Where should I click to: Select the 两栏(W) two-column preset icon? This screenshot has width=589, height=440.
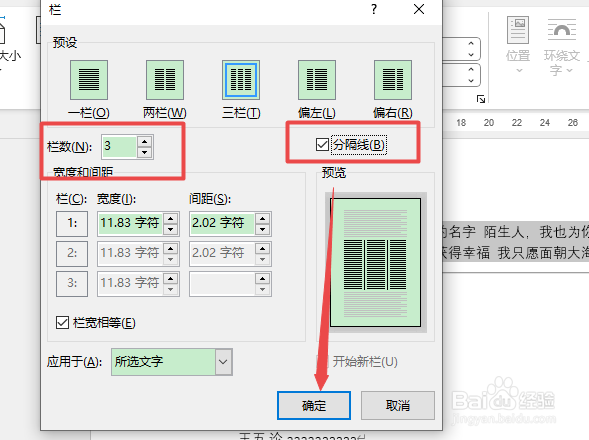point(165,80)
